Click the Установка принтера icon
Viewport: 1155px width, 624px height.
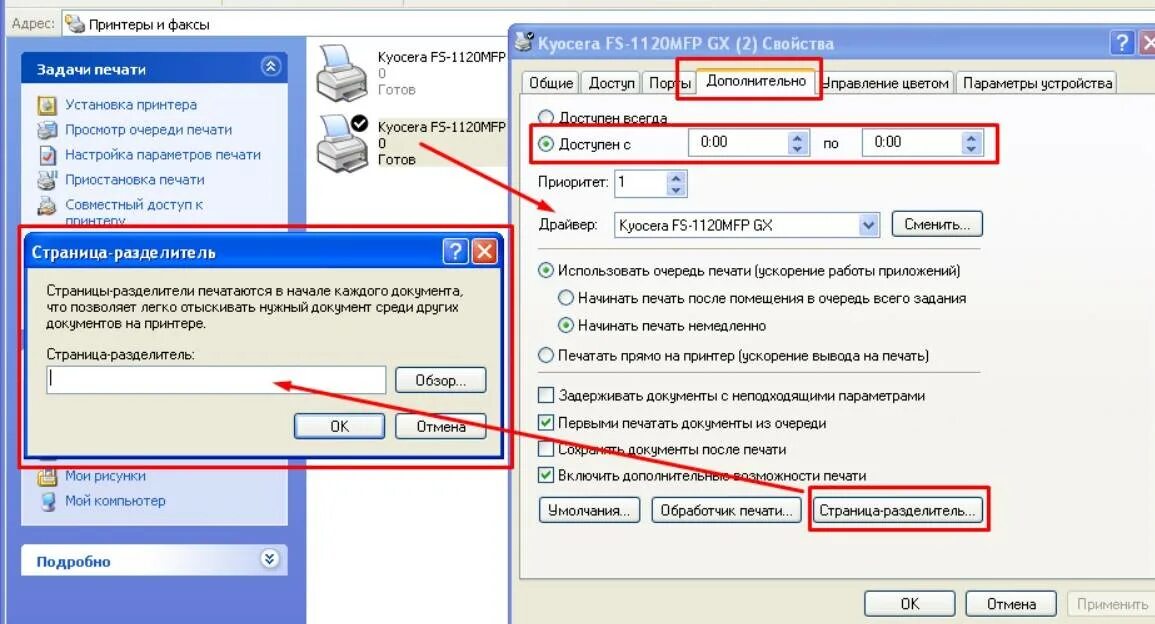click(x=47, y=105)
